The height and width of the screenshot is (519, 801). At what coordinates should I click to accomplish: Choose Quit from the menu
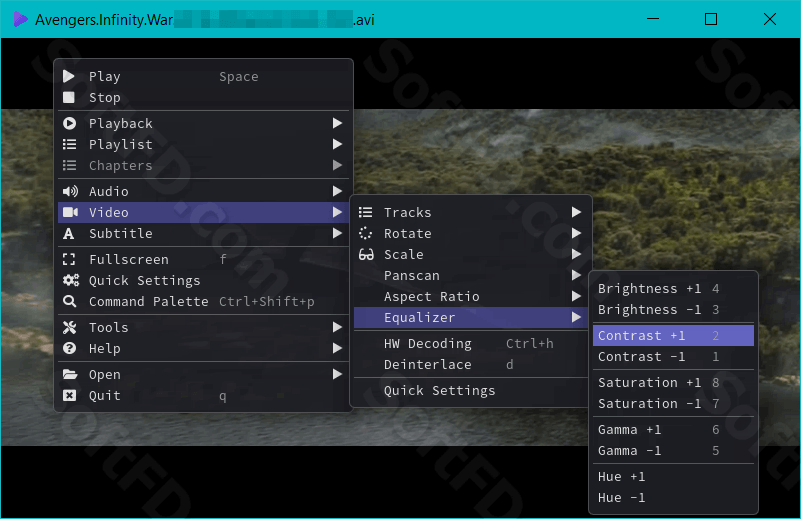click(x=203, y=395)
